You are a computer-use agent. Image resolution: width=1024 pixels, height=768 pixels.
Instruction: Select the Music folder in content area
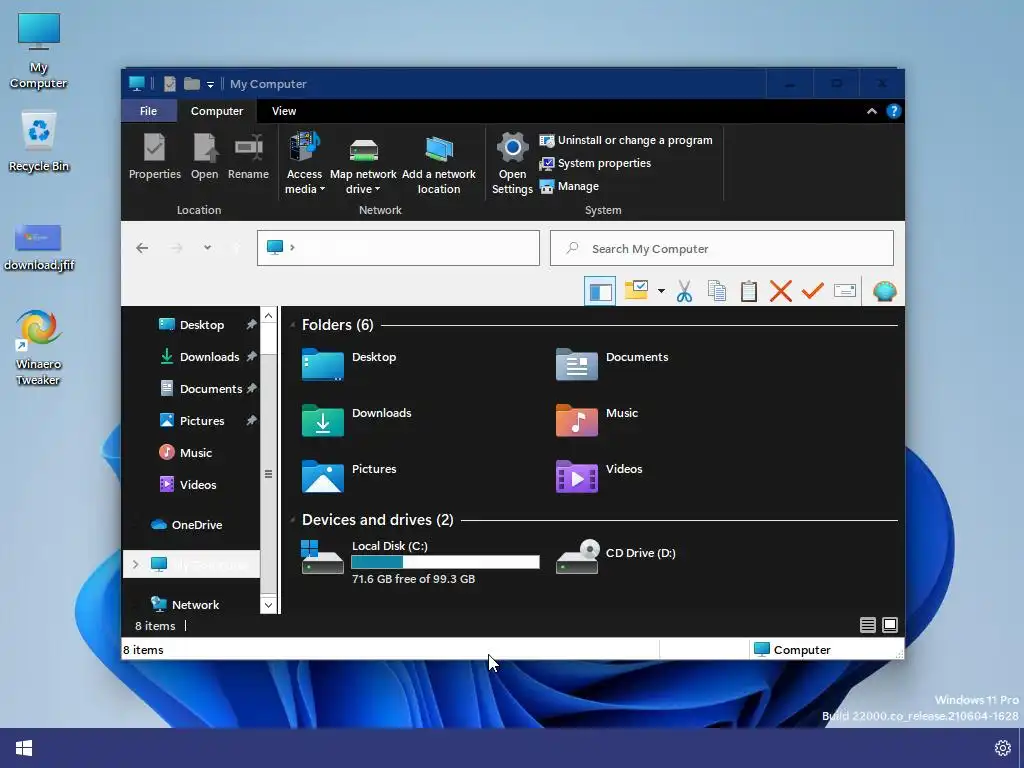(x=598, y=421)
